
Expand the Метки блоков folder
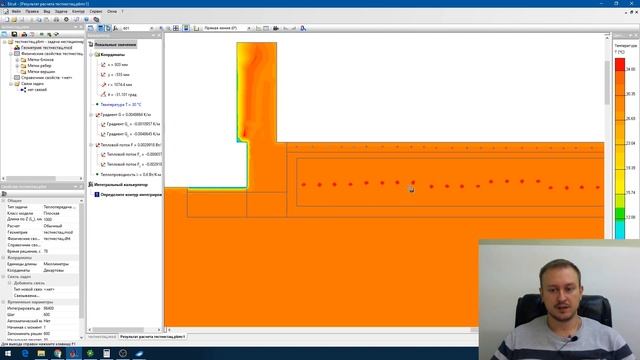[x=17, y=60]
